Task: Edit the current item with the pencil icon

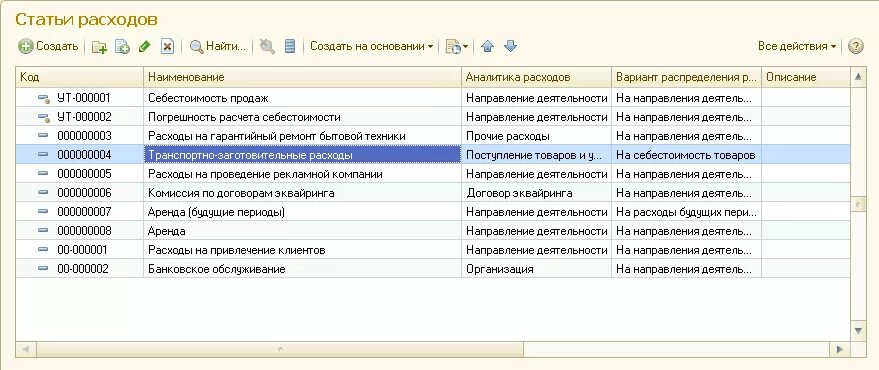Action: [145, 47]
